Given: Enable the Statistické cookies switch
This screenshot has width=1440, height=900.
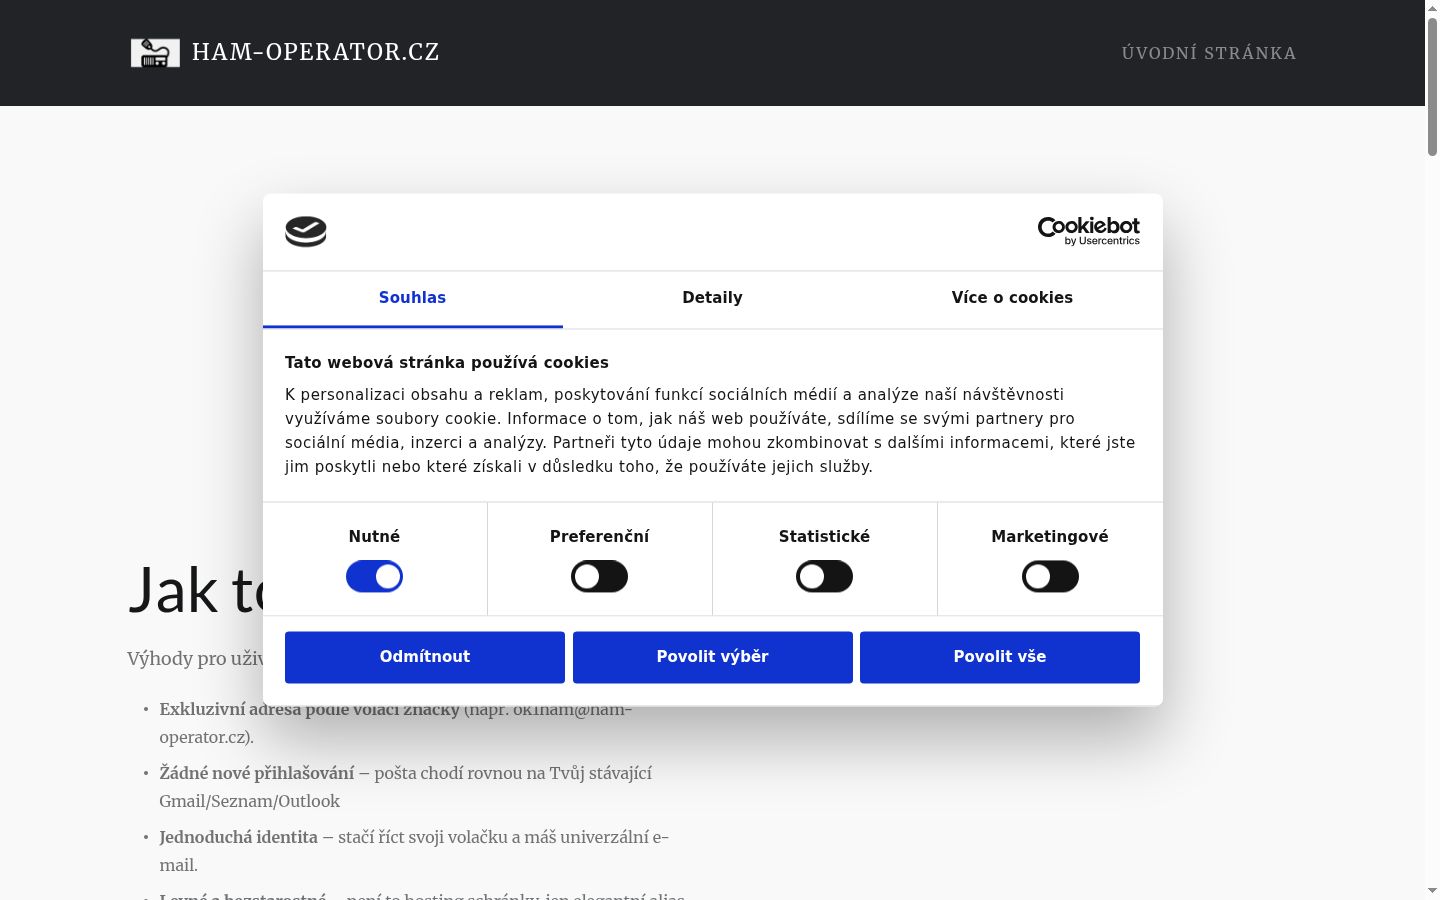Looking at the screenshot, I should pos(824,577).
